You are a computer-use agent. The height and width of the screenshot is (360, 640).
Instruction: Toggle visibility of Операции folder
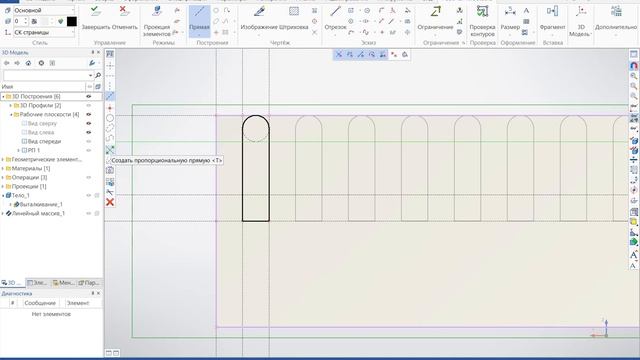pyautogui.click(x=88, y=177)
